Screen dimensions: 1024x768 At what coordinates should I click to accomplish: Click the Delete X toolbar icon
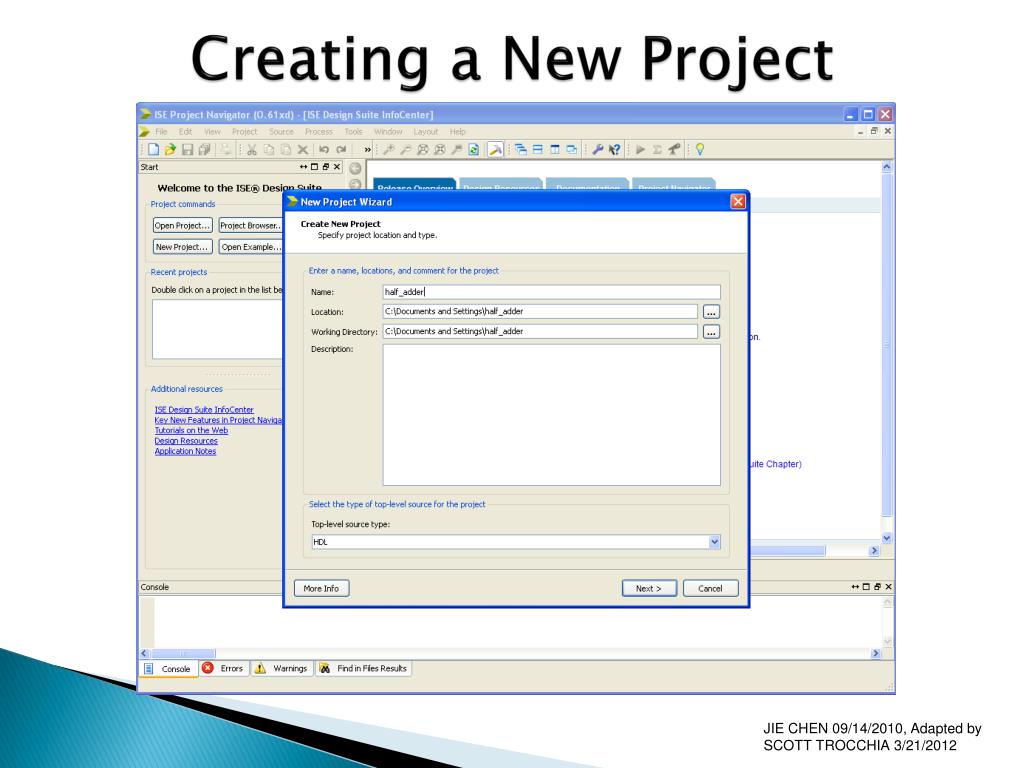point(302,150)
